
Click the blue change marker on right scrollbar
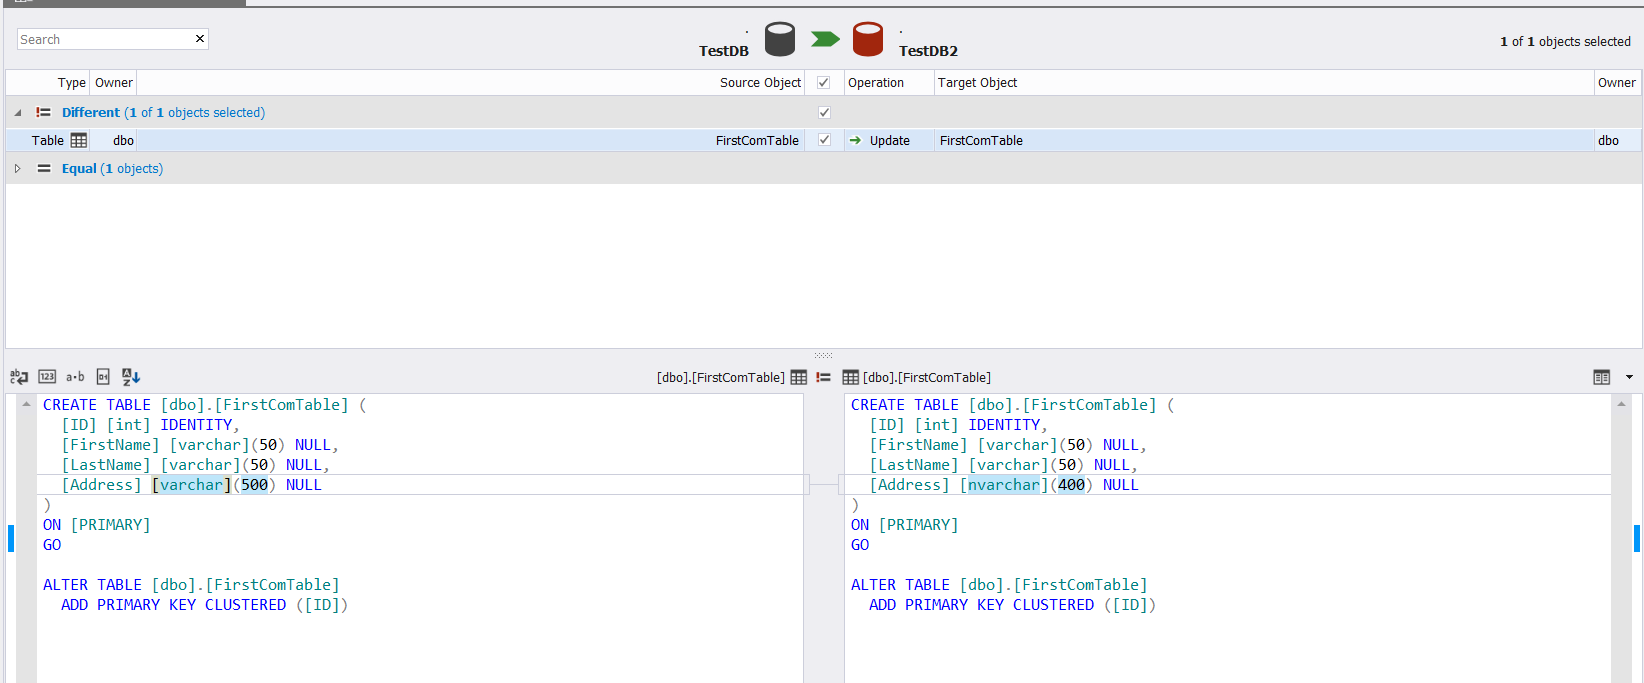(1637, 538)
